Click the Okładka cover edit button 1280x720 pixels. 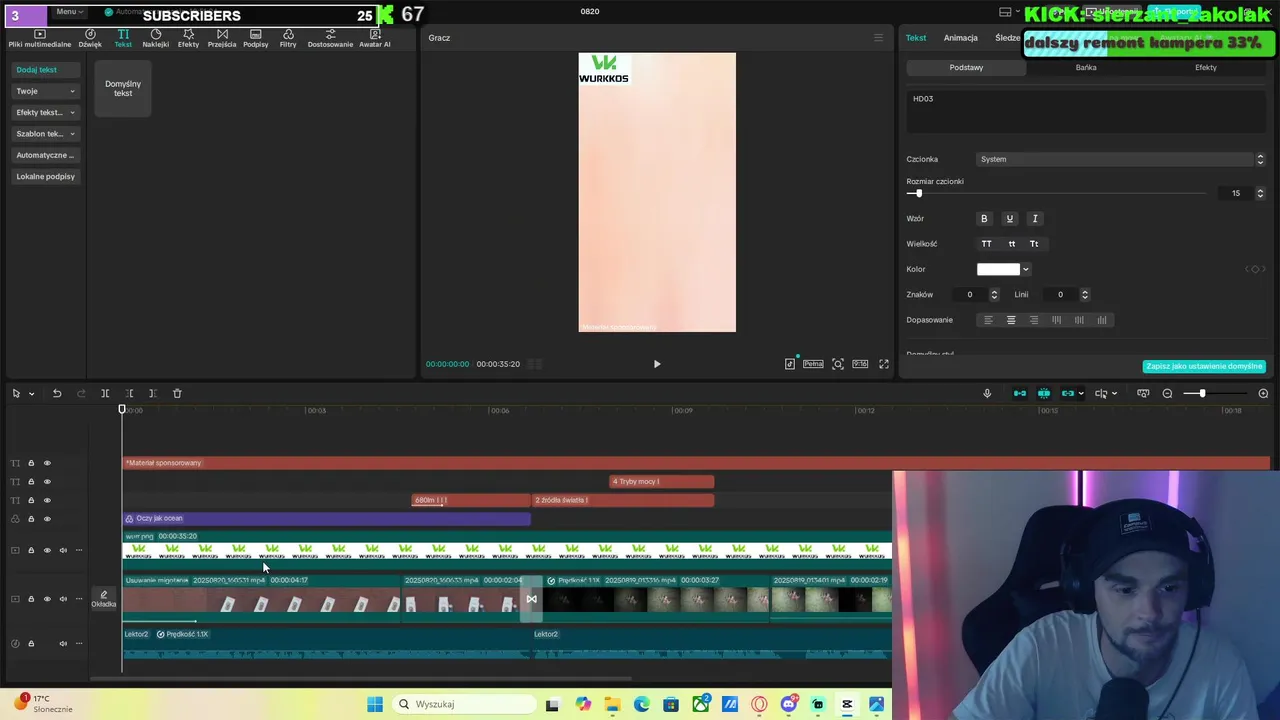104,599
